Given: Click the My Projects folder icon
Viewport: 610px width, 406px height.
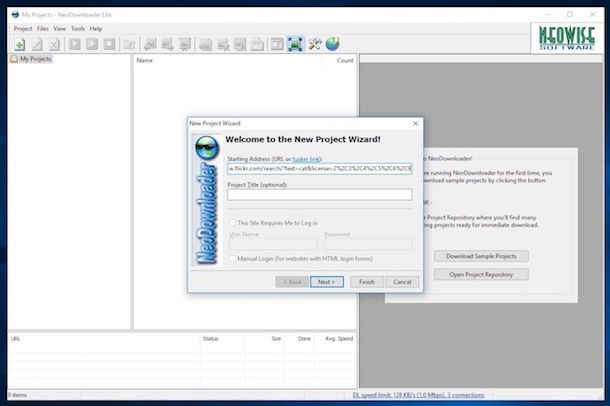Looking at the screenshot, I should (x=13, y=60).
